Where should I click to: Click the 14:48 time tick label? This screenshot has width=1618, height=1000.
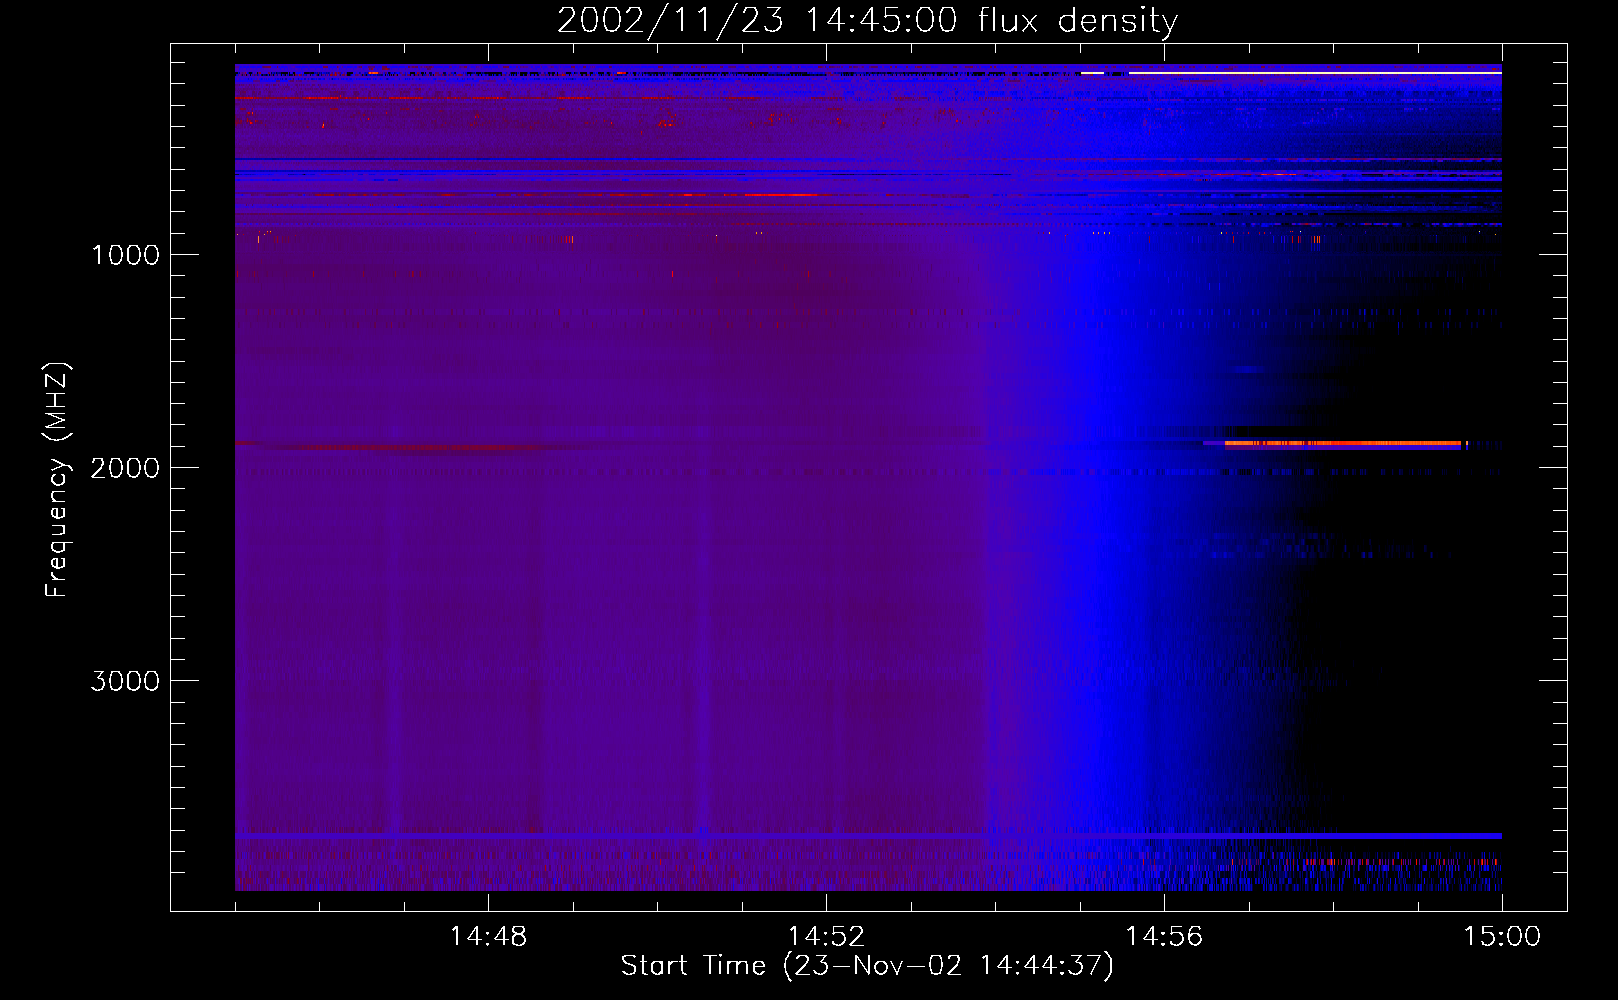pyautogui.click(x=488, y=937)
